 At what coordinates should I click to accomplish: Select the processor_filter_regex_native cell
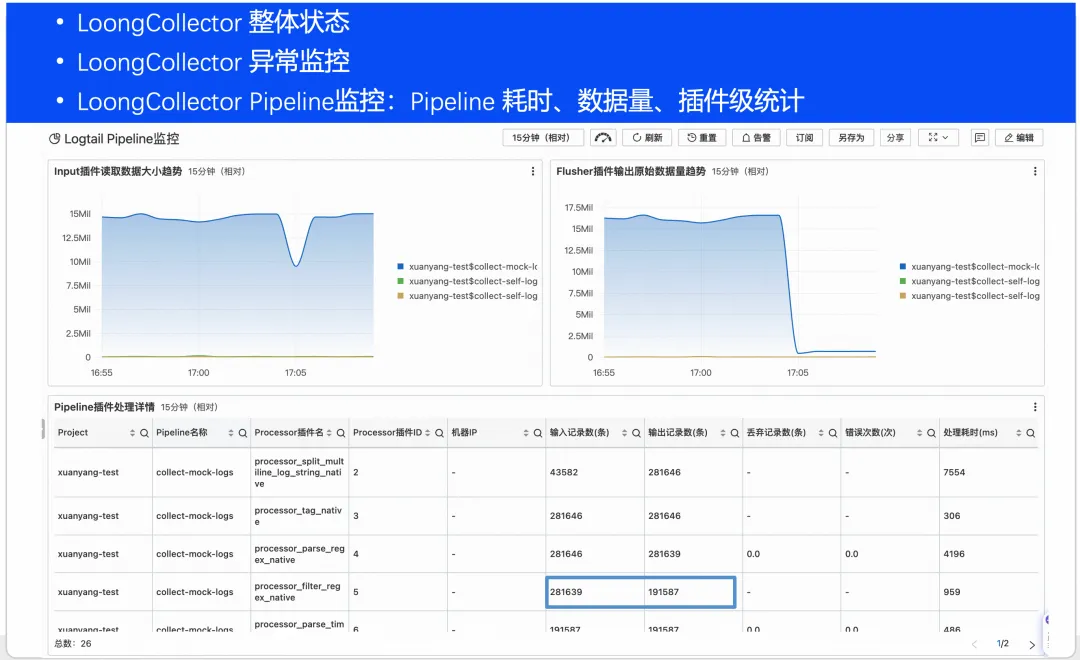299,592
